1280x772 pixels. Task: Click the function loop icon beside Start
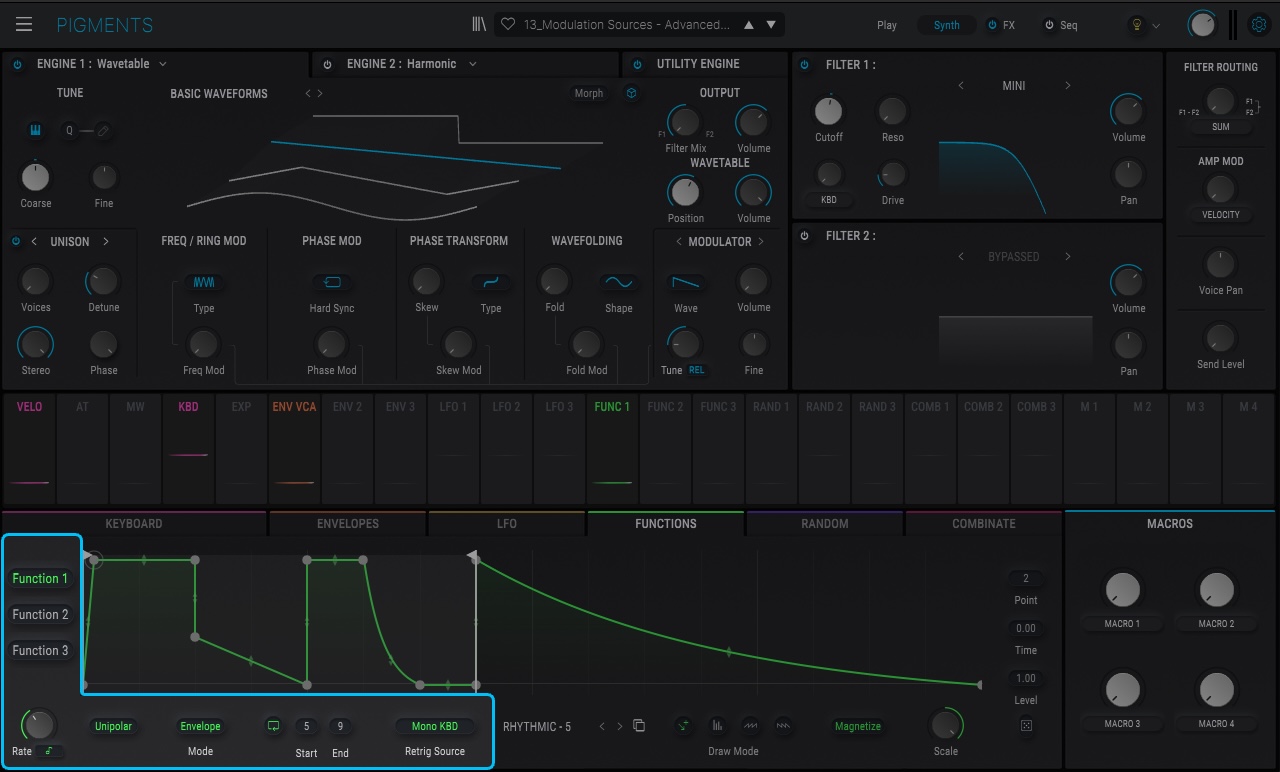coord(273,727)
